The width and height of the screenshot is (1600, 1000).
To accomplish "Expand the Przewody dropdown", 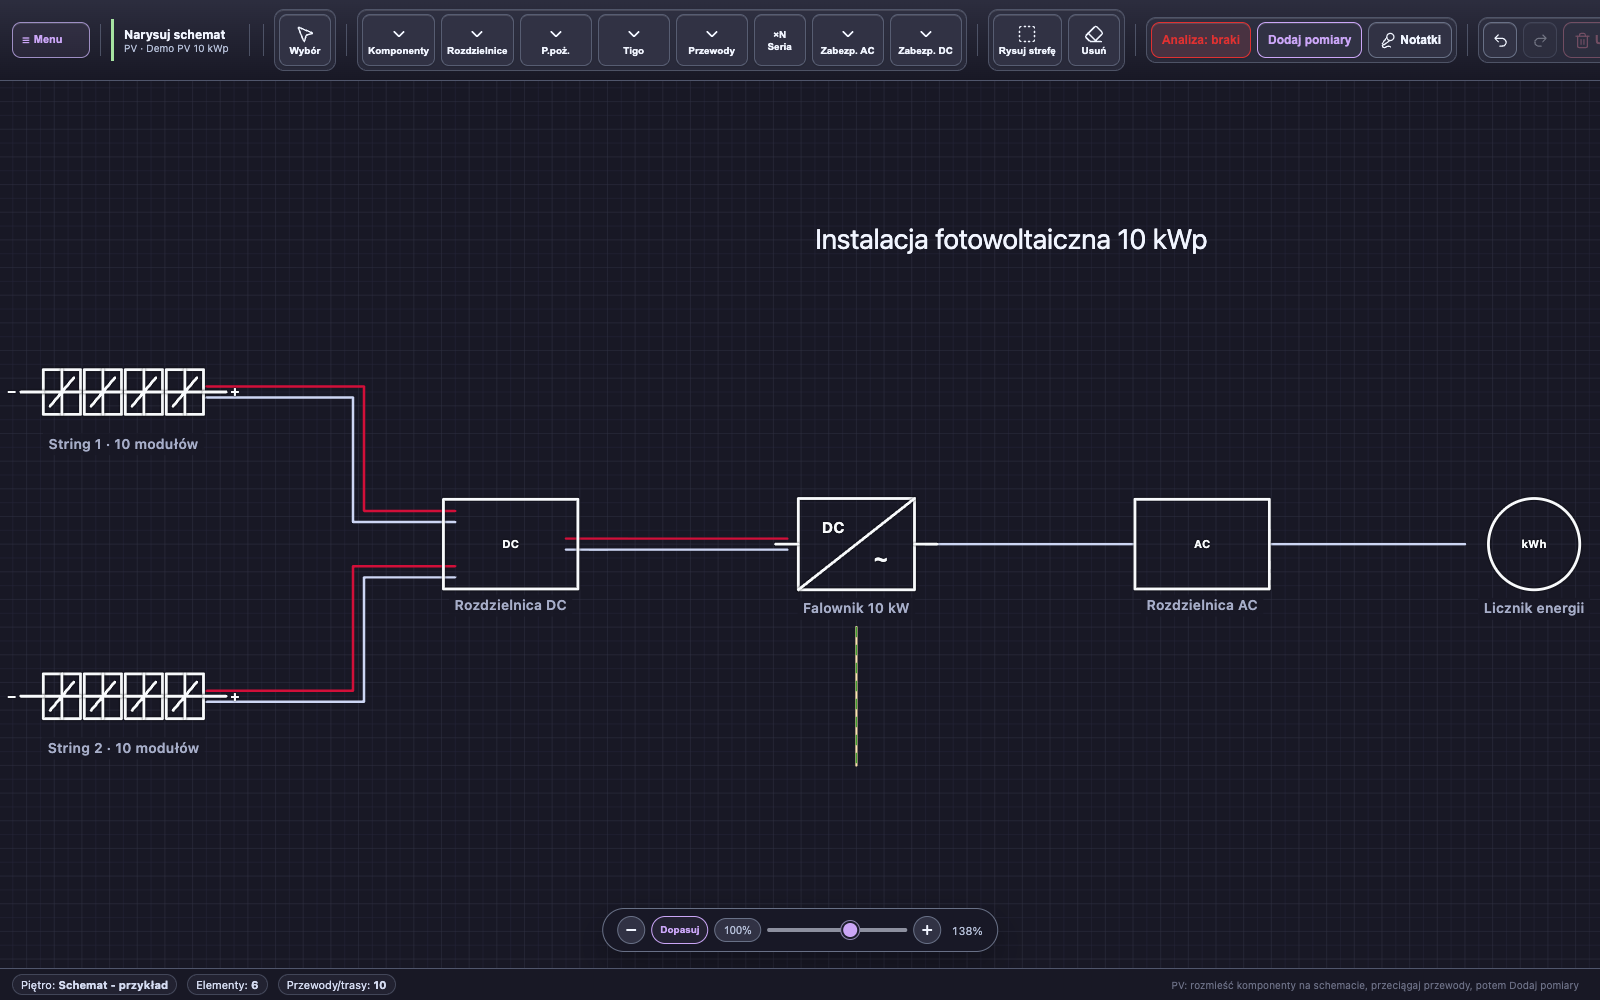I will tap(712, 40).
